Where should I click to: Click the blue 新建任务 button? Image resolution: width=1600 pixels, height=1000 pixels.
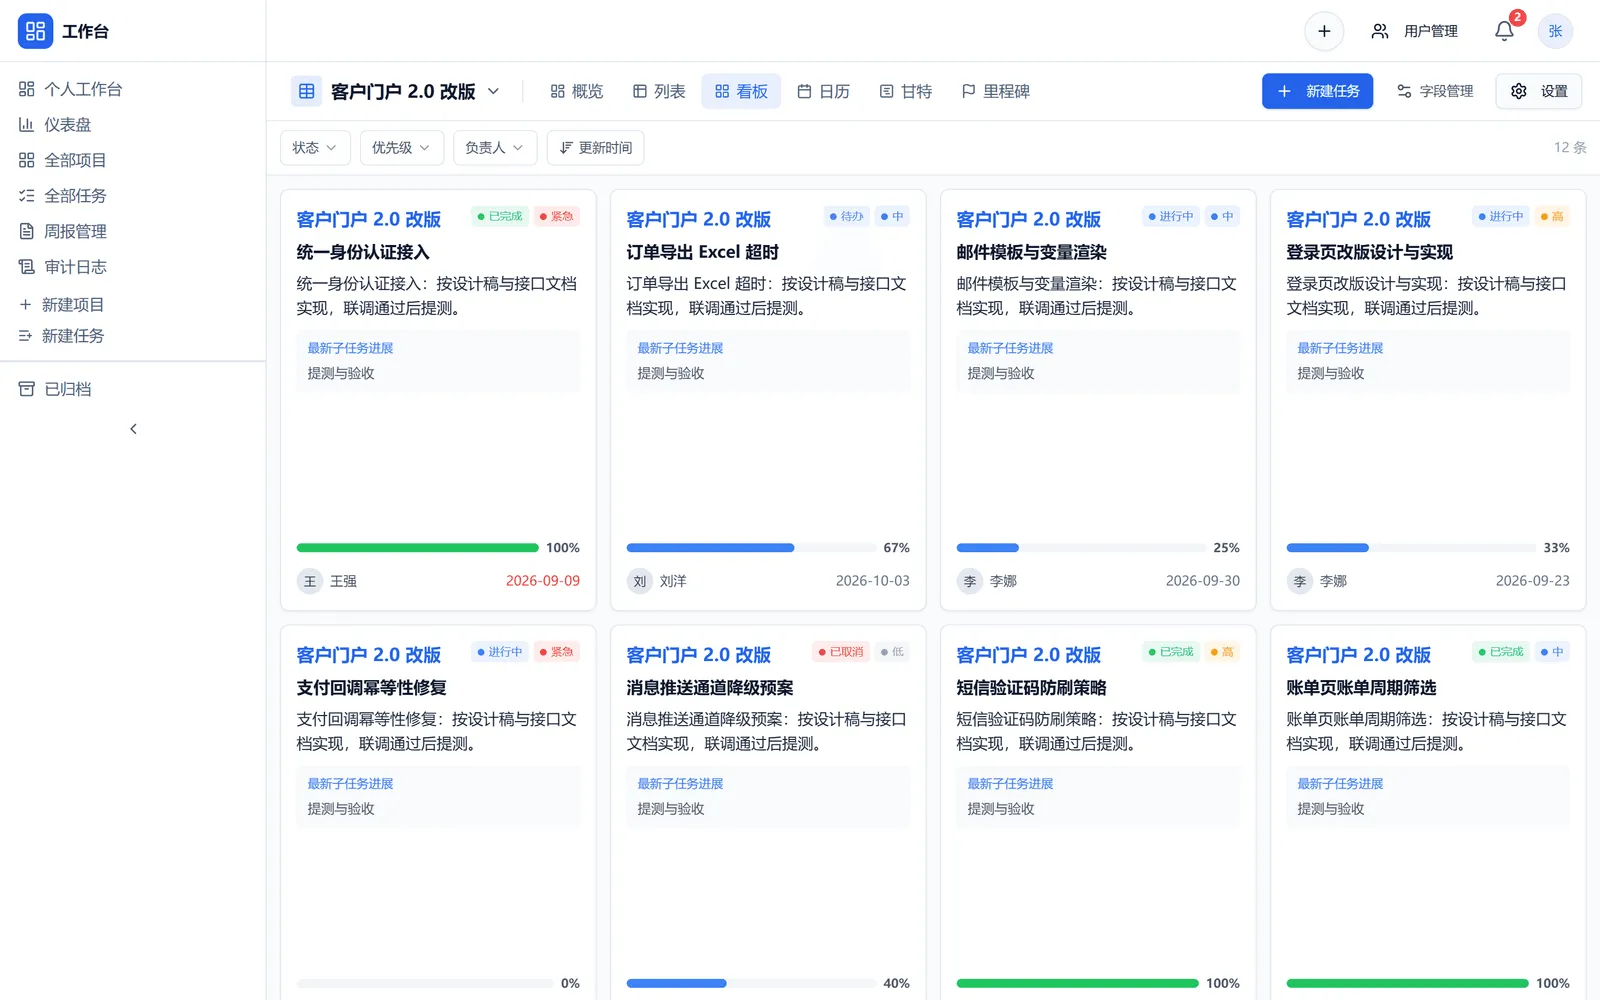(1317, 91)
